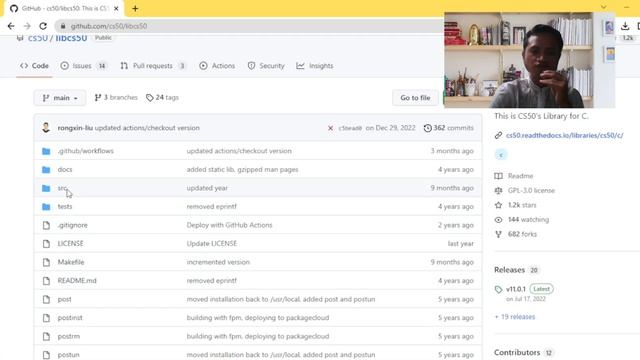The height and width of the screenshot is (360, 640).
Task: Click the Go to file button
Action: (415, 98)
